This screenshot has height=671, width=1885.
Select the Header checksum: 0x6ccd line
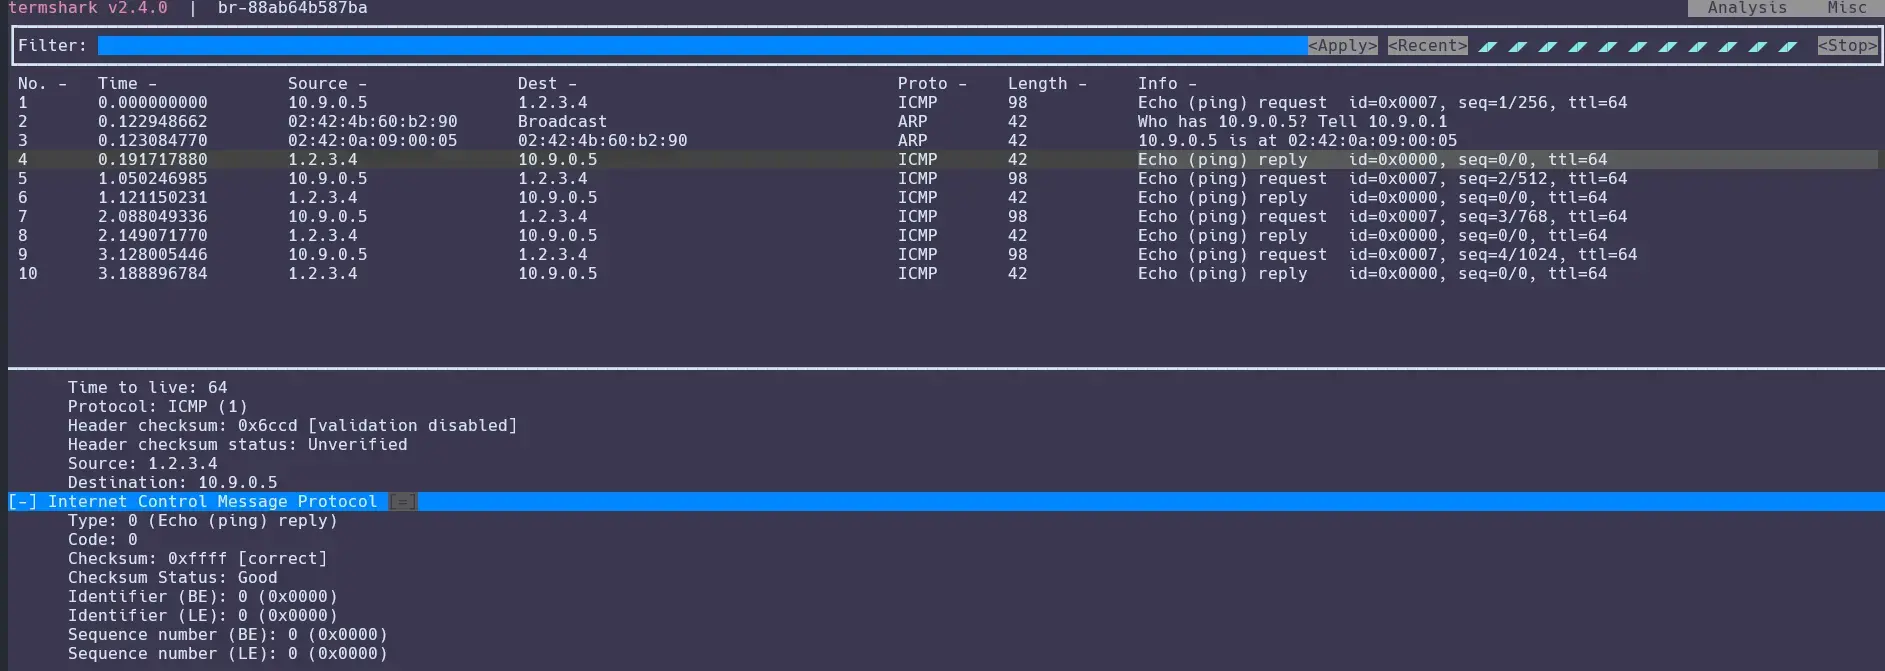coord(292,426)
